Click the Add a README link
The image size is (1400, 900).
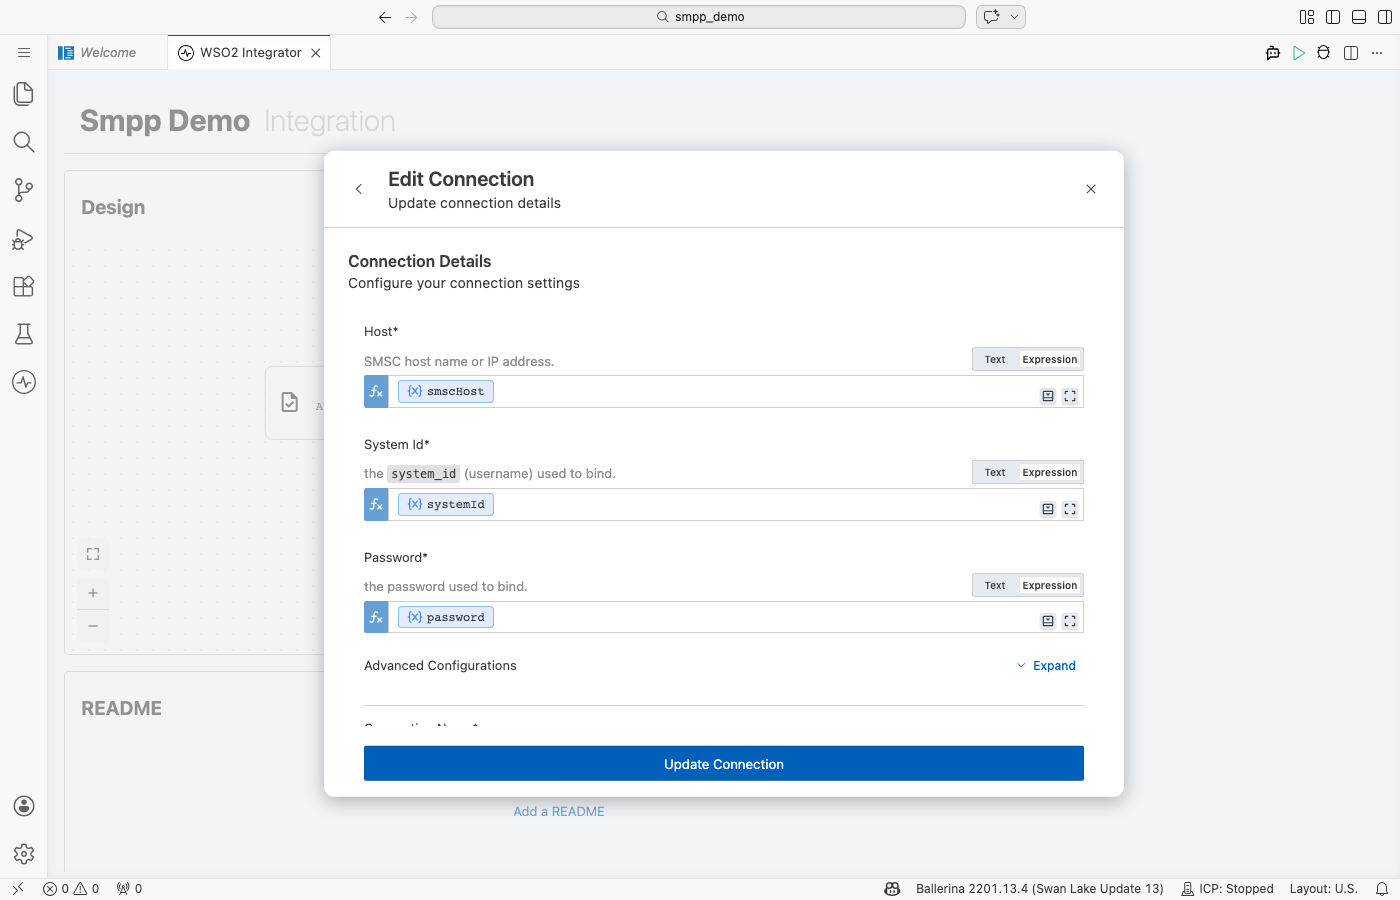click(x=559, y=812)
